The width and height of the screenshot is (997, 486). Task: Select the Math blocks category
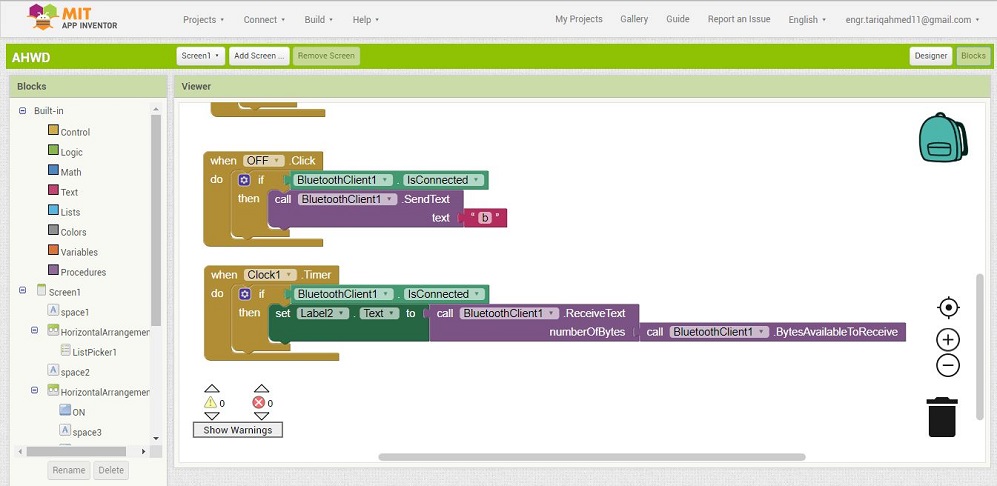pyautogui.click(x=65, y=172)
